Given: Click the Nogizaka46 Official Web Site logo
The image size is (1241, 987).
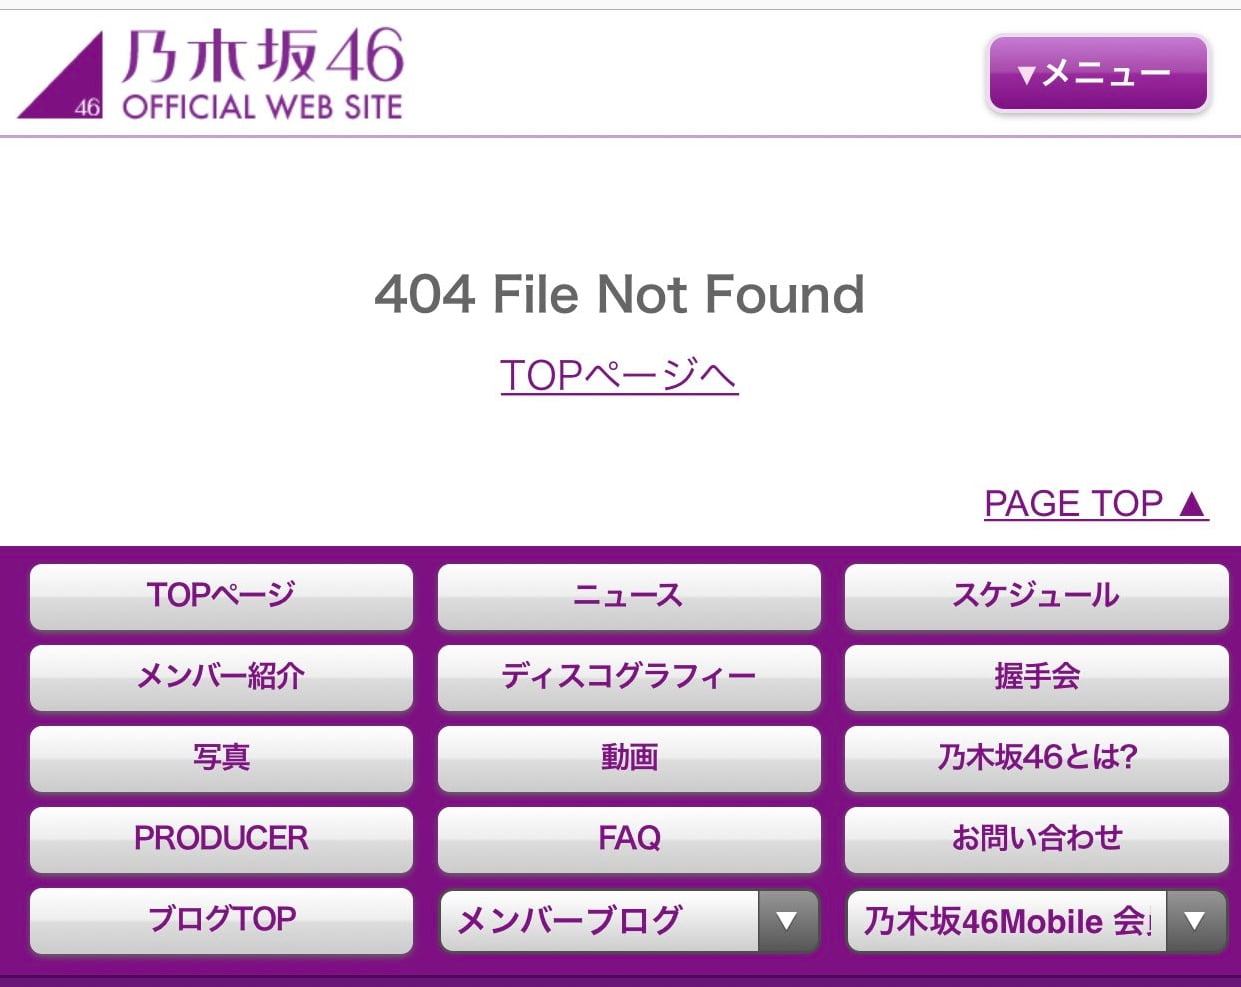Looking at the screenshot, I should 211,74.
